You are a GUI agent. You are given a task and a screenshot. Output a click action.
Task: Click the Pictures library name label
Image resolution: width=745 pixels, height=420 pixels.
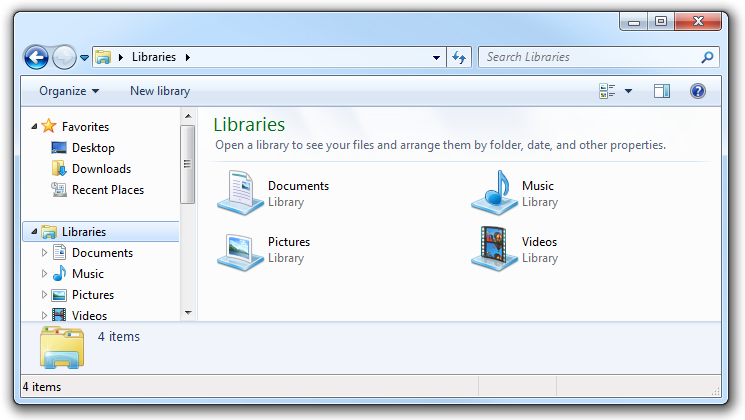tap(289, 242)
